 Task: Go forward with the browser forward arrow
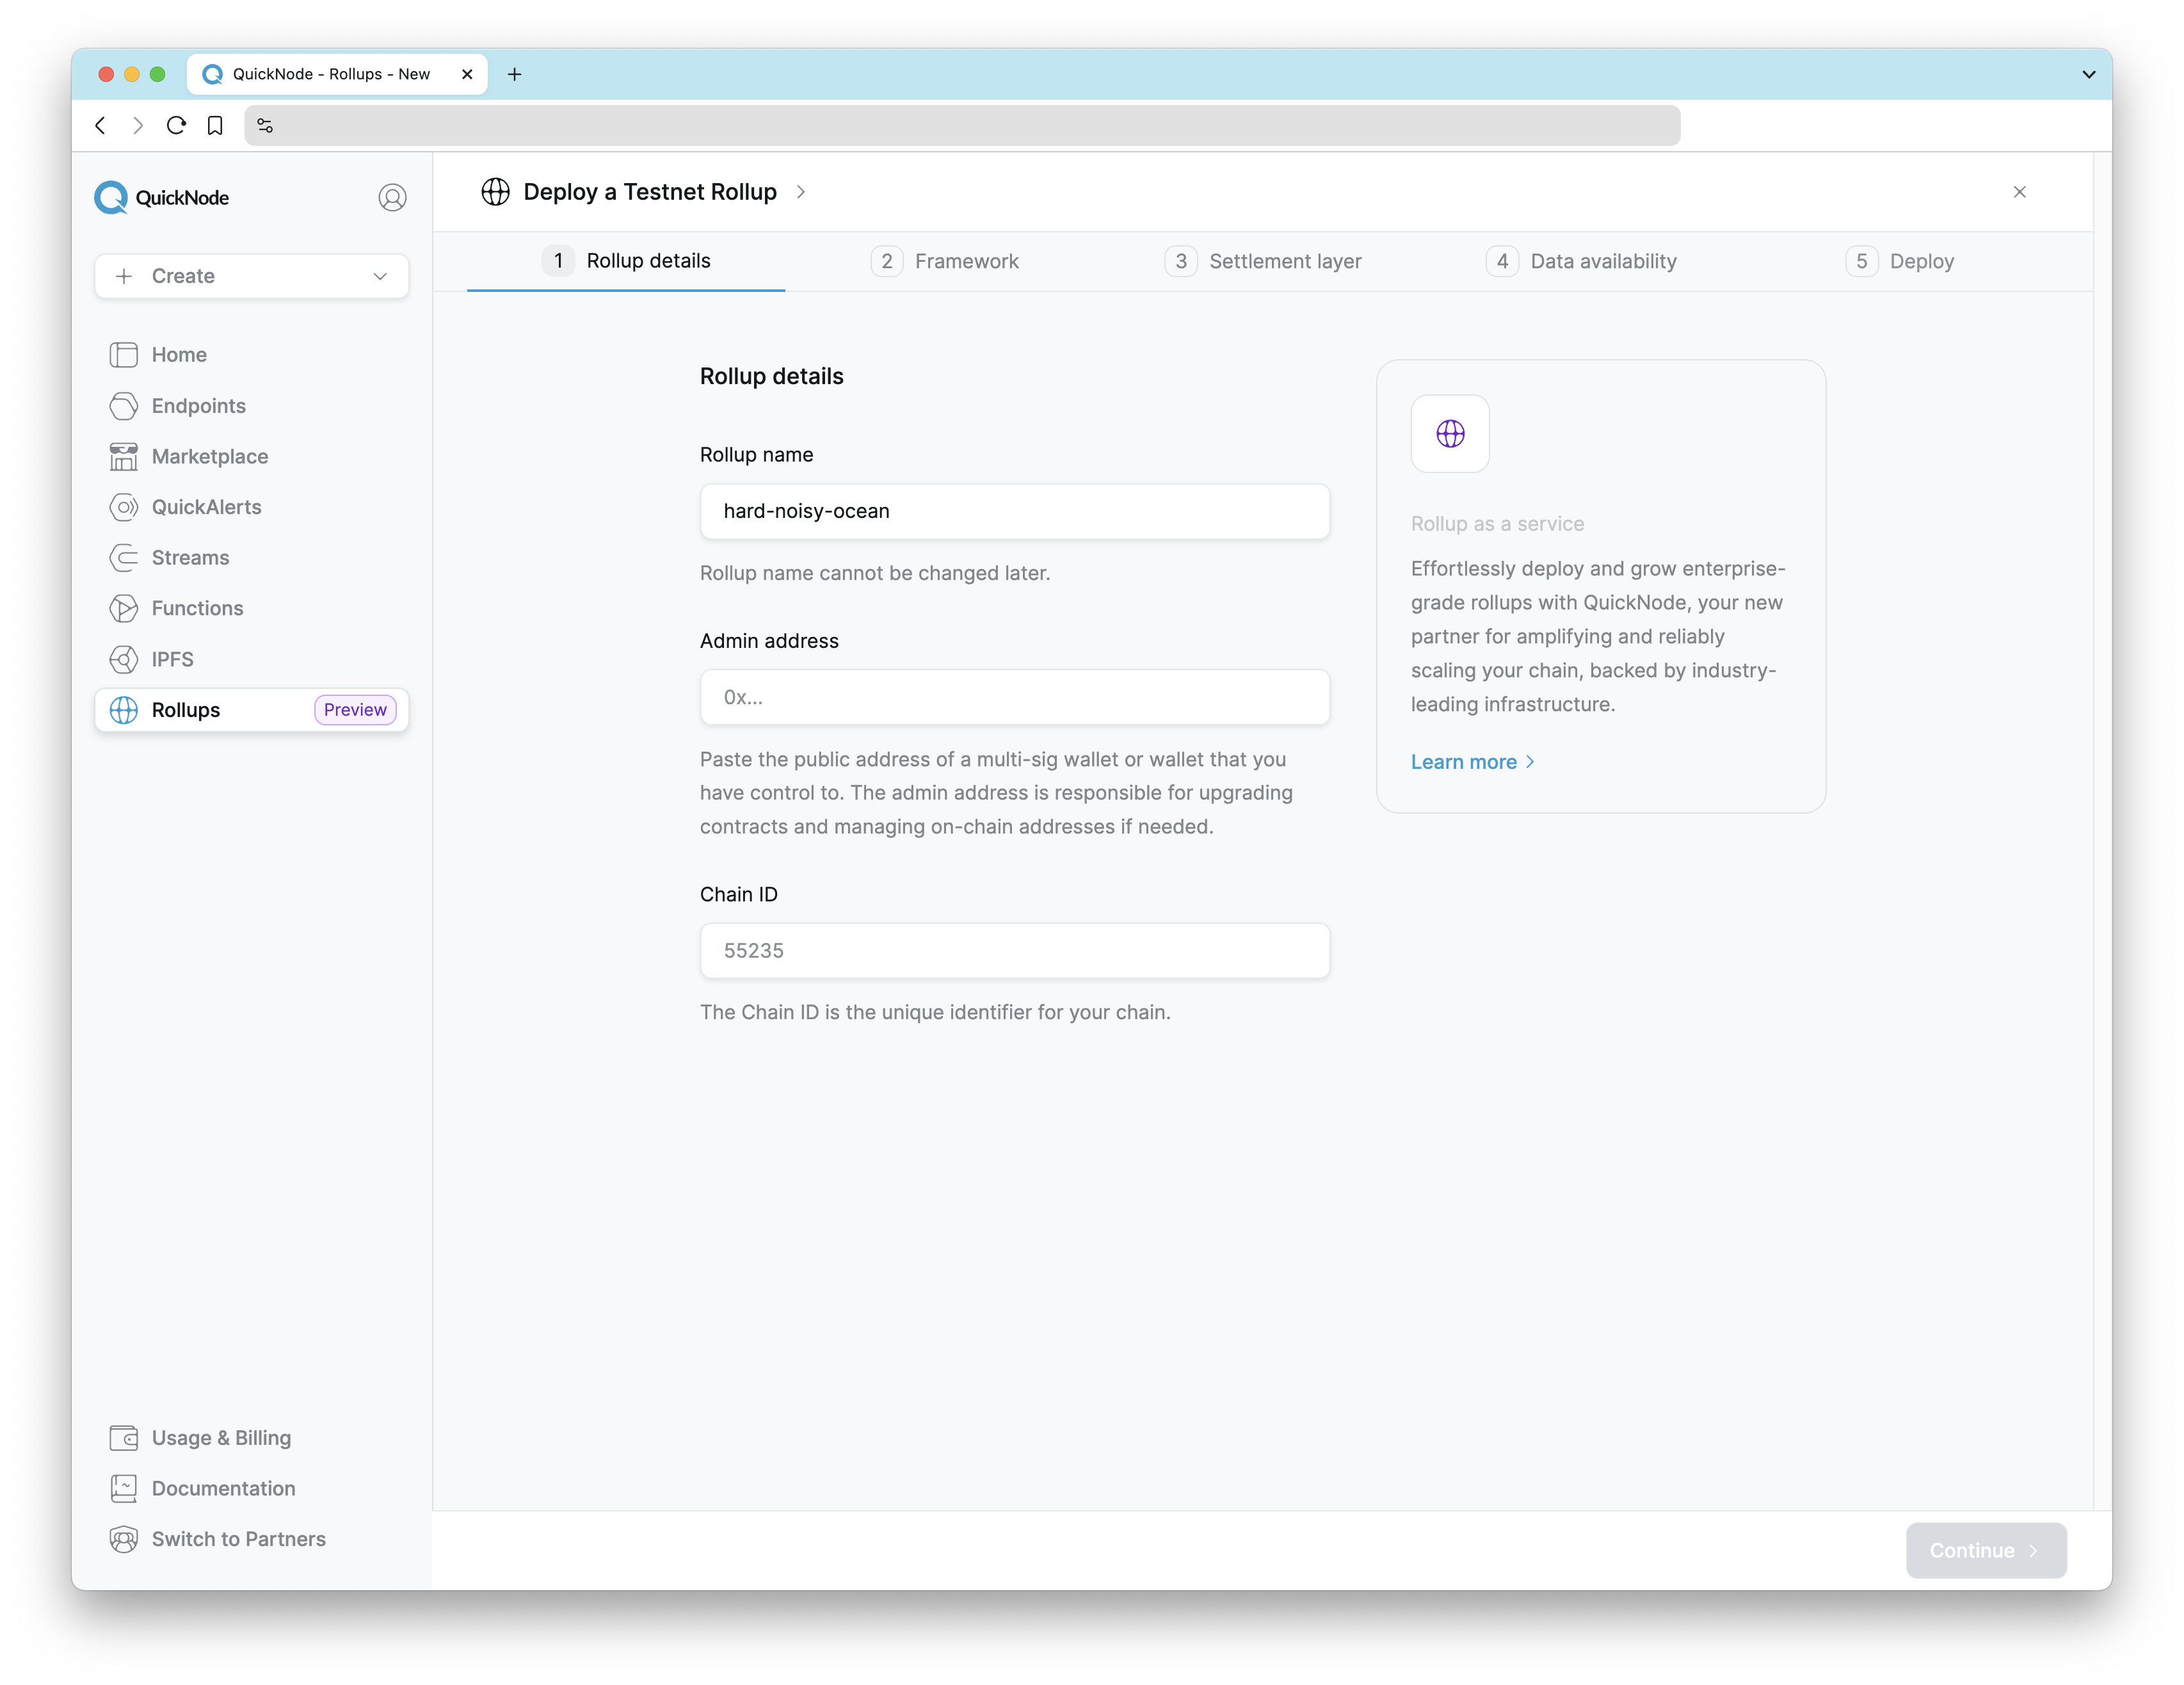(138, 126)
